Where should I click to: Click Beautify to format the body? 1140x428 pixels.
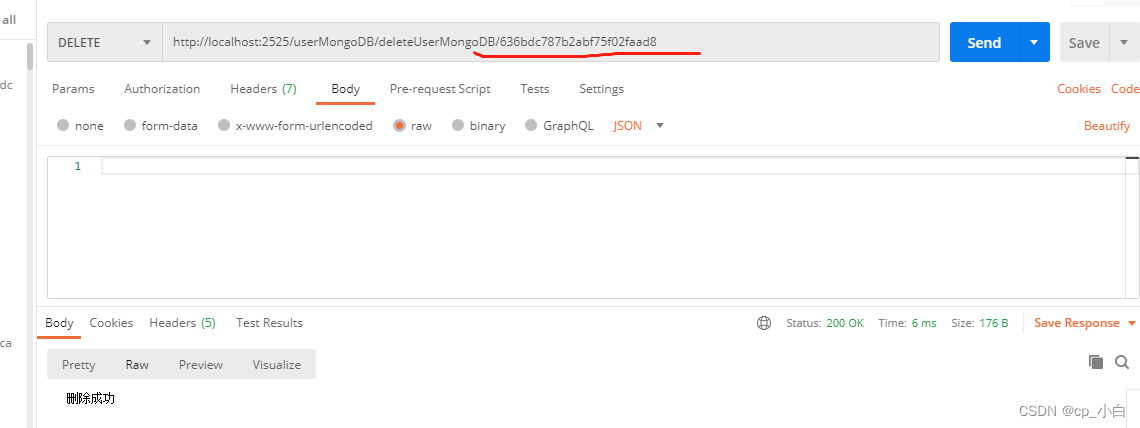click(1107, 126)
